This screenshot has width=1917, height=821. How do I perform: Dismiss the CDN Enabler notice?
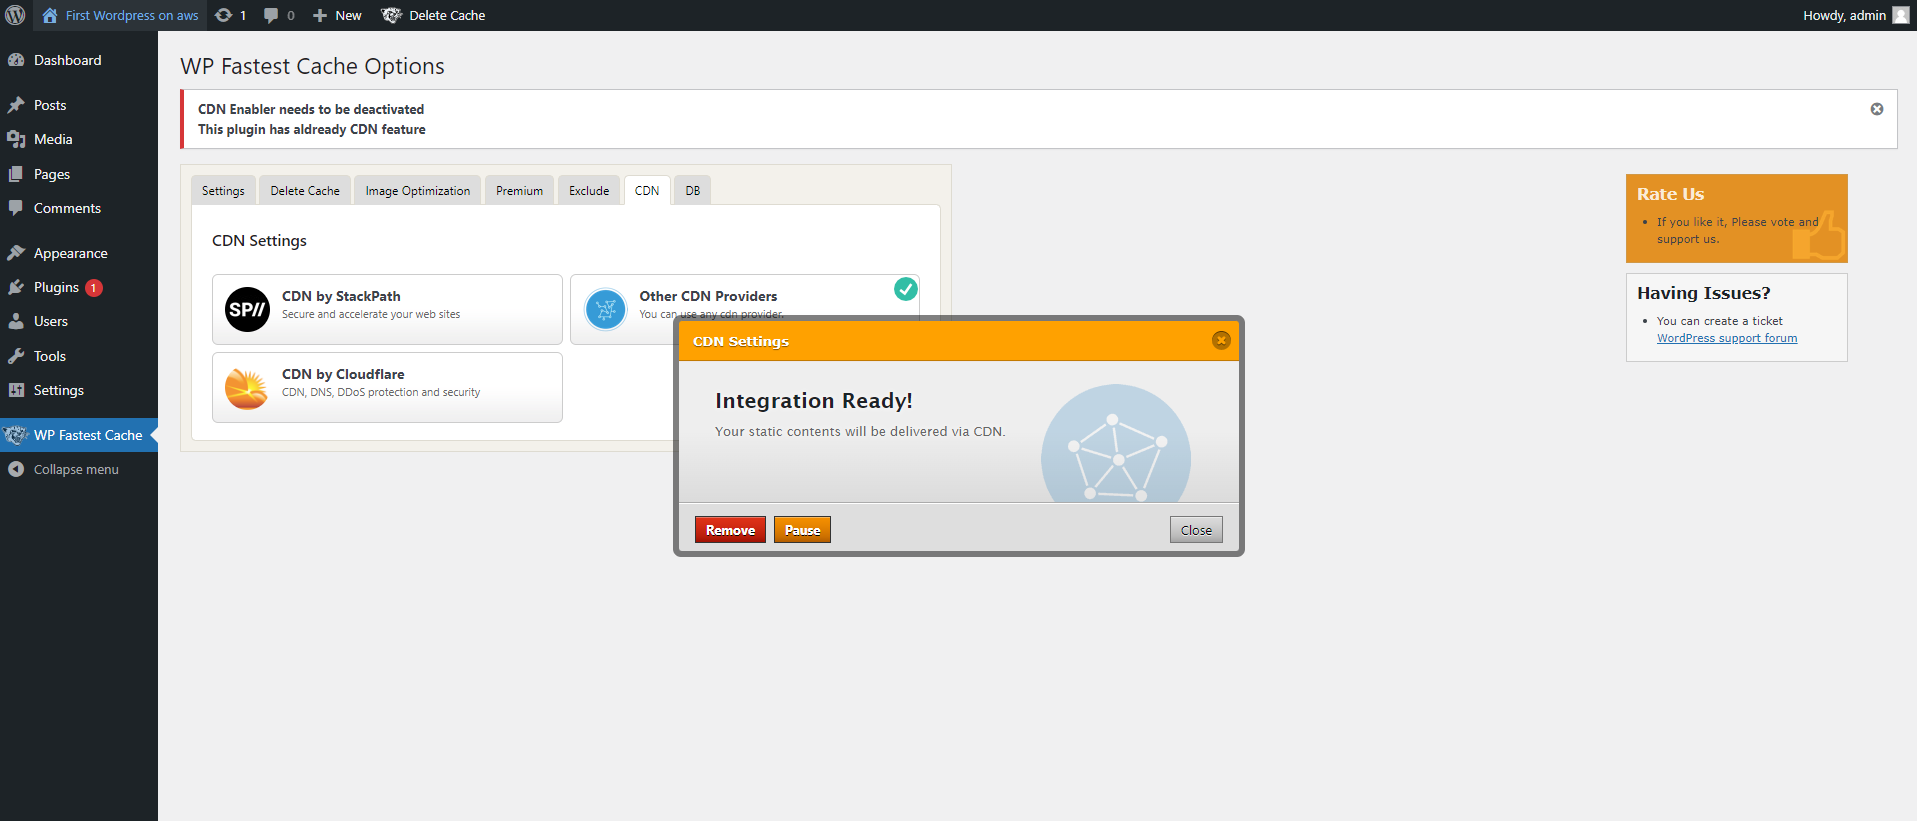point(1877,109)
